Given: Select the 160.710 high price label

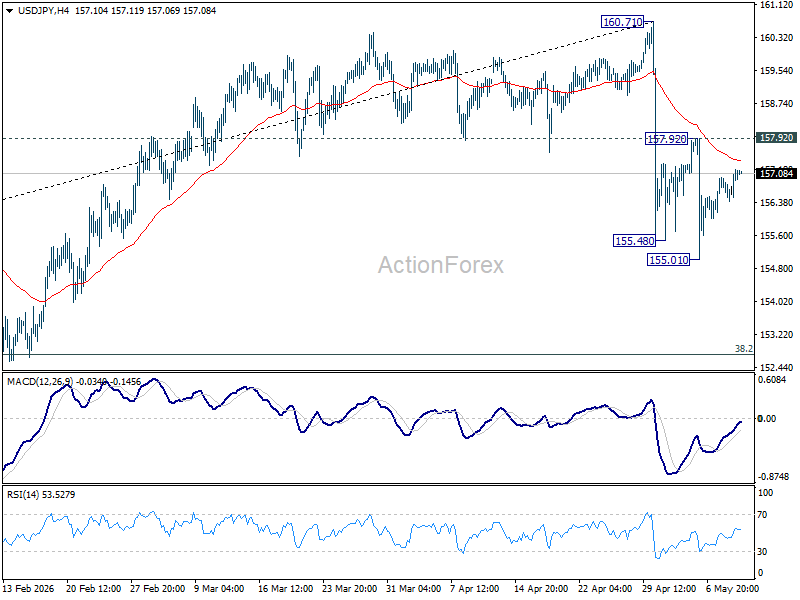Looking at the screenshot, I should tap(622, 22).
